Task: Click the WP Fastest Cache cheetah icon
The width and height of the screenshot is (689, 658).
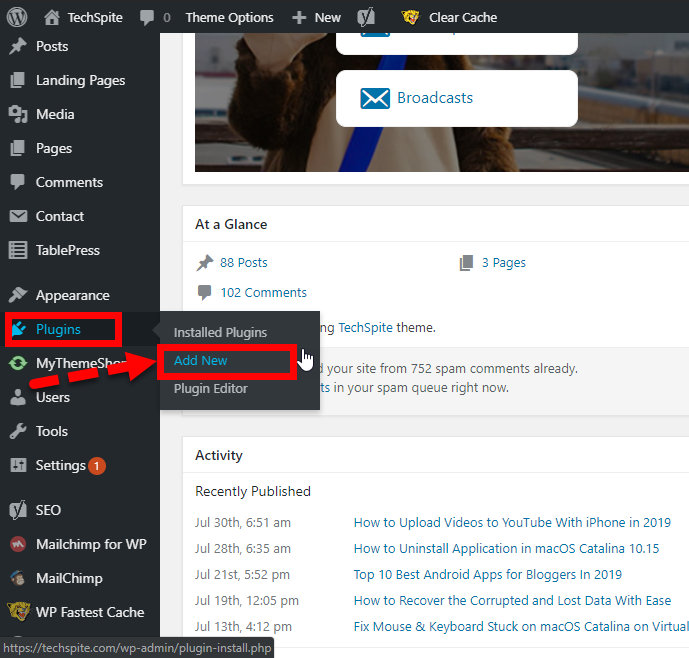Action: [17, 612]
